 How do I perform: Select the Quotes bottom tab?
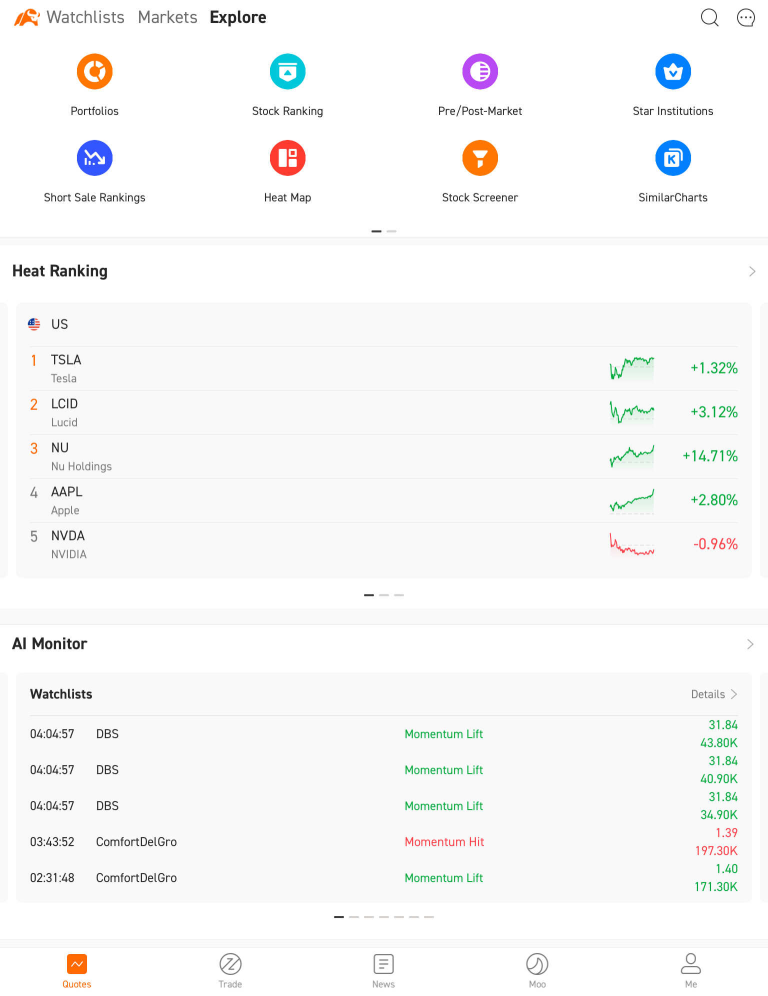(77, 971)
